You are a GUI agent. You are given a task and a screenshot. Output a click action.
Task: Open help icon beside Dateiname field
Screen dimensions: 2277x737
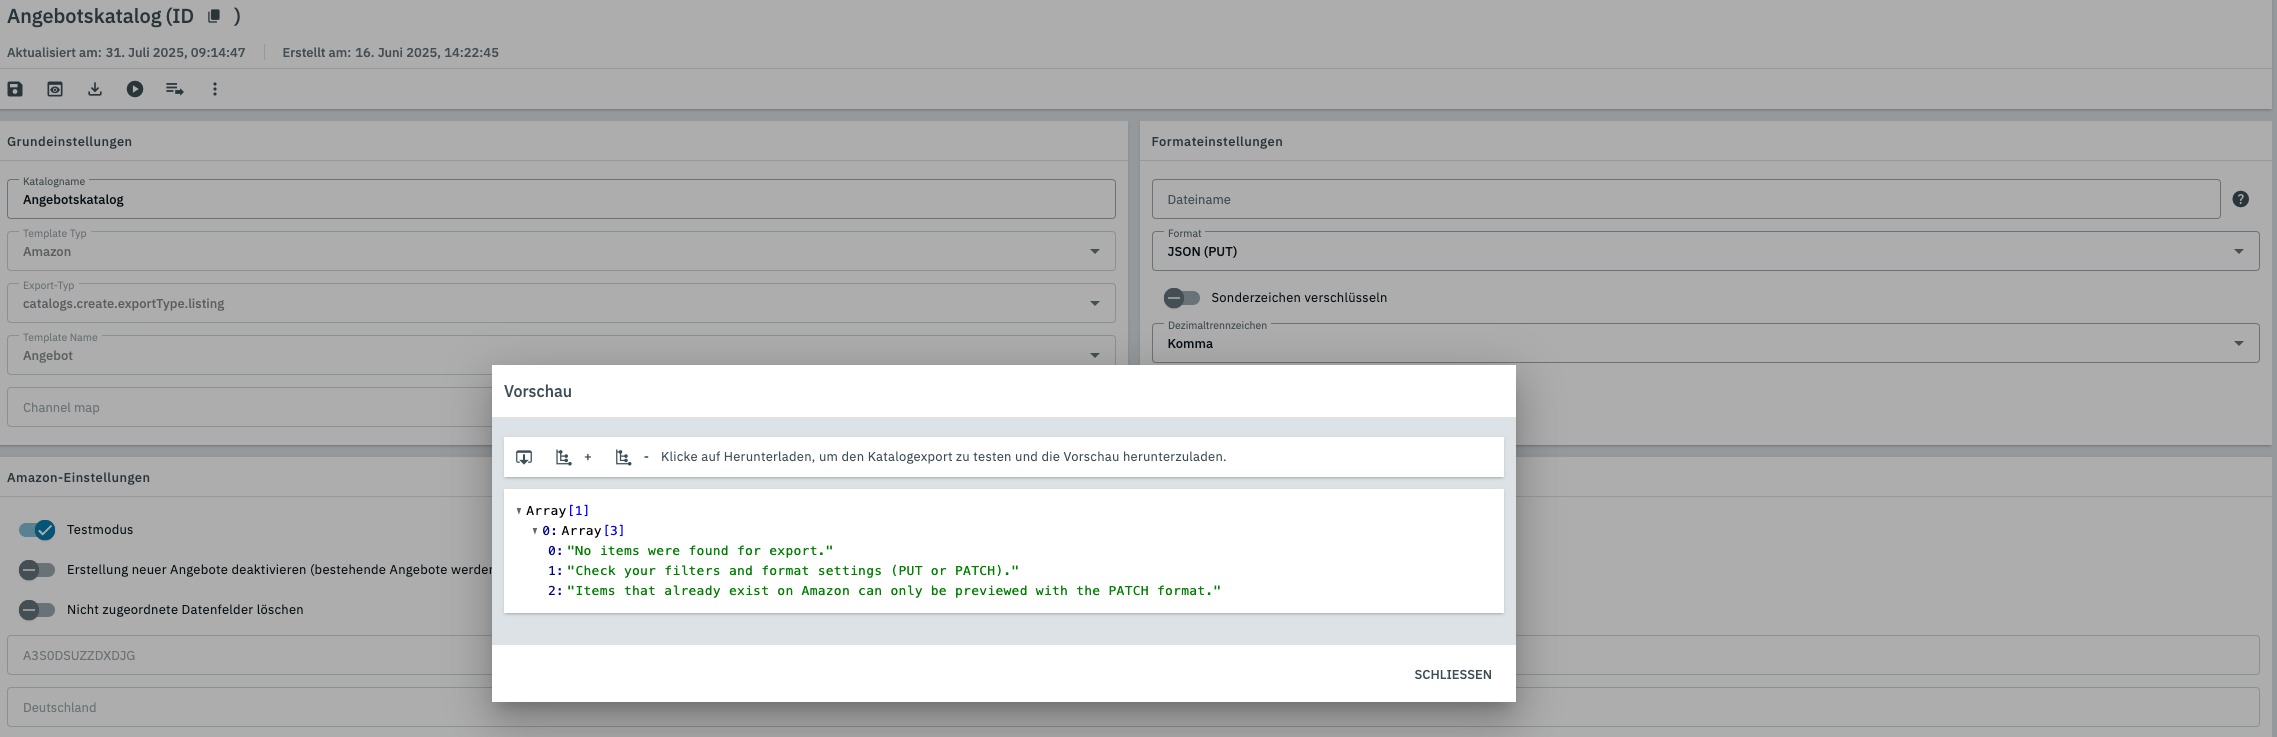pyautogui.click(x=2240, y=199)
